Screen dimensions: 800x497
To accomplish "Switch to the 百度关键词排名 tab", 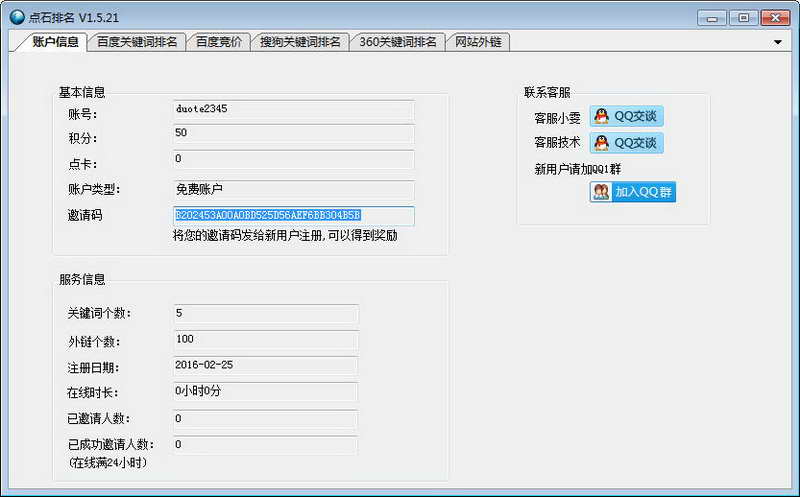I will click(x=137, y=42).
